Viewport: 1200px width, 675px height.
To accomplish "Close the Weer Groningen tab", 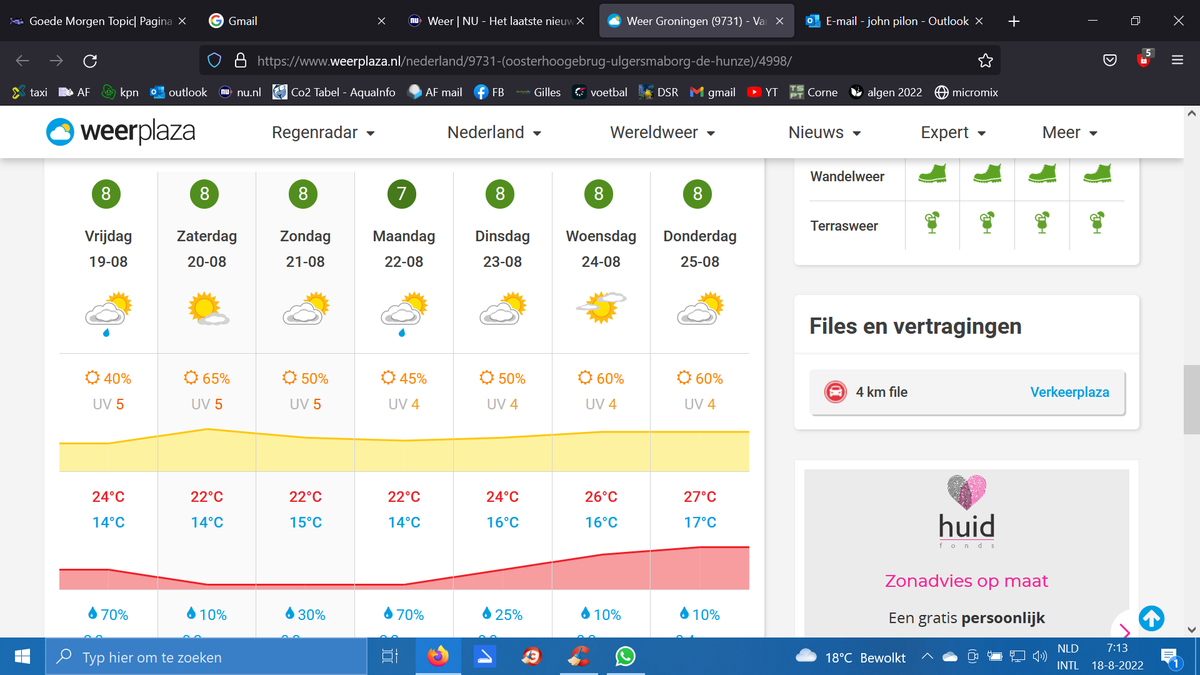I will (780, 21).
